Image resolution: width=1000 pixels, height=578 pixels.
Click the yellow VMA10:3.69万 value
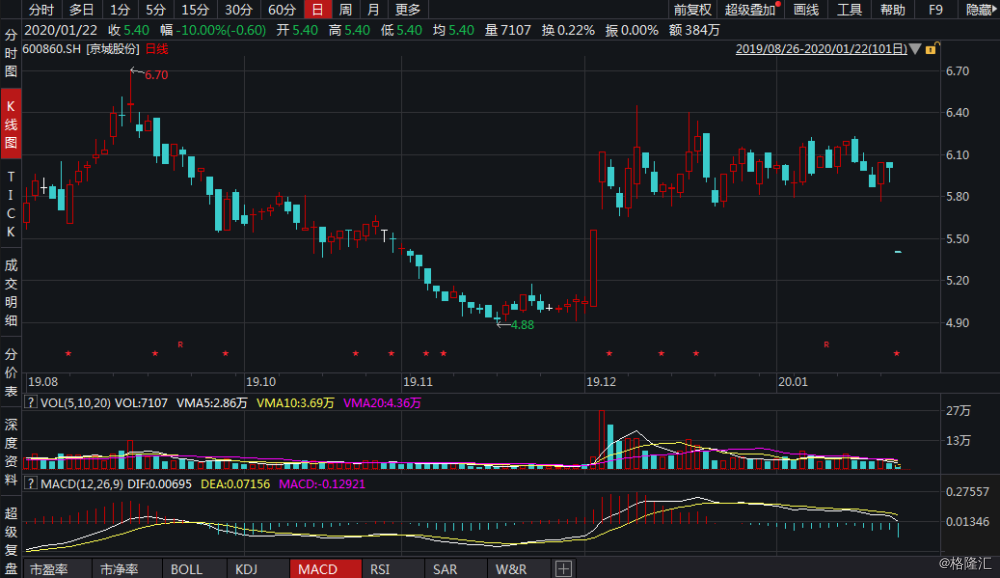(295, 403)
